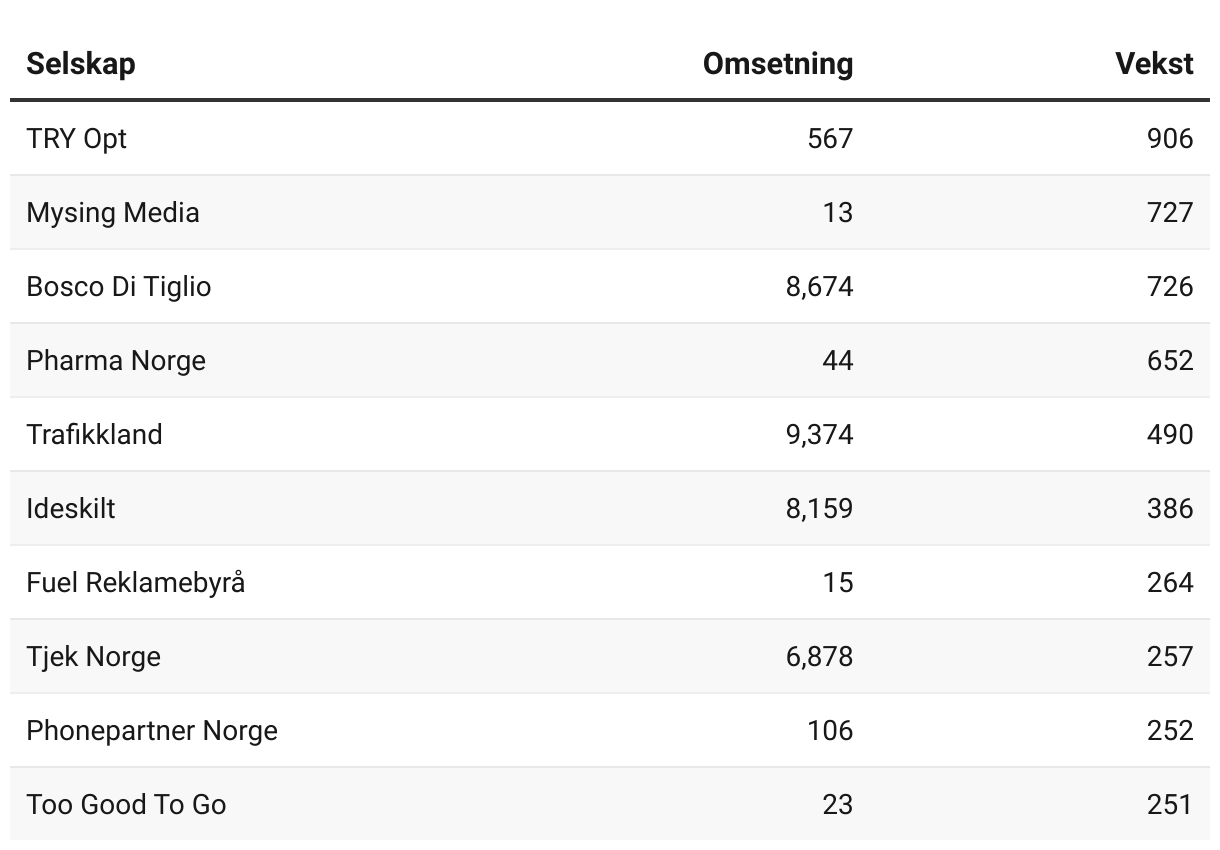Screen dimensions: 1220x850
Task: Select the Pharma Norge company name
Action: (116, 360)
